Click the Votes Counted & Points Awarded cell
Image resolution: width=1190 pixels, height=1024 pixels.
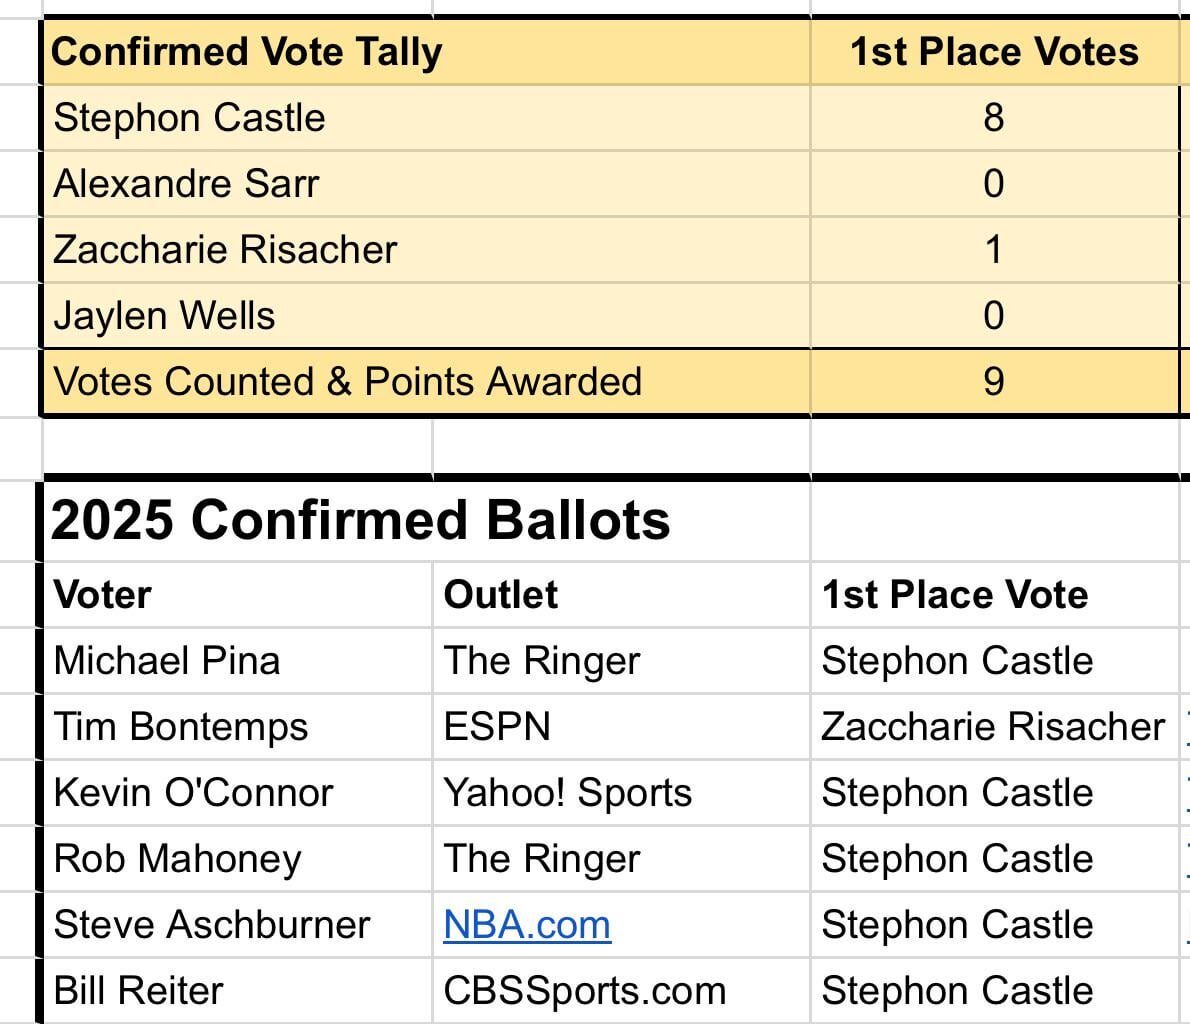click(347, 382)
